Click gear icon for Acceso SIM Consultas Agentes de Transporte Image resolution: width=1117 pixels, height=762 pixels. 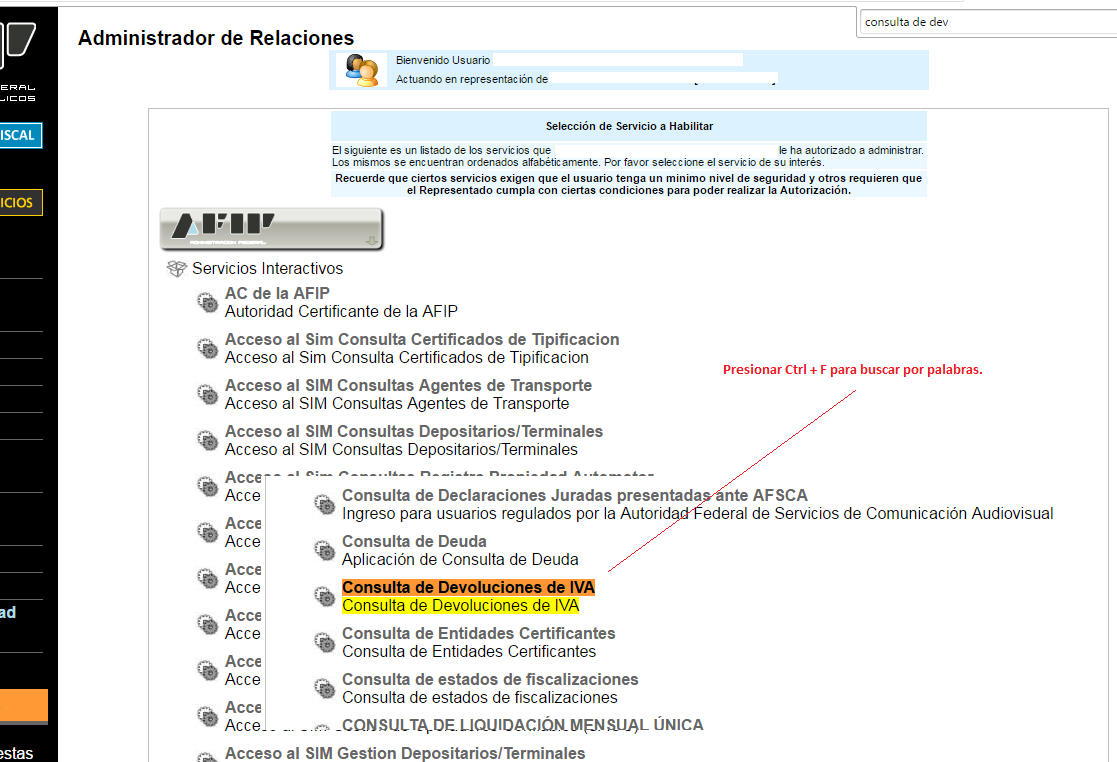(x=208, y=394)
